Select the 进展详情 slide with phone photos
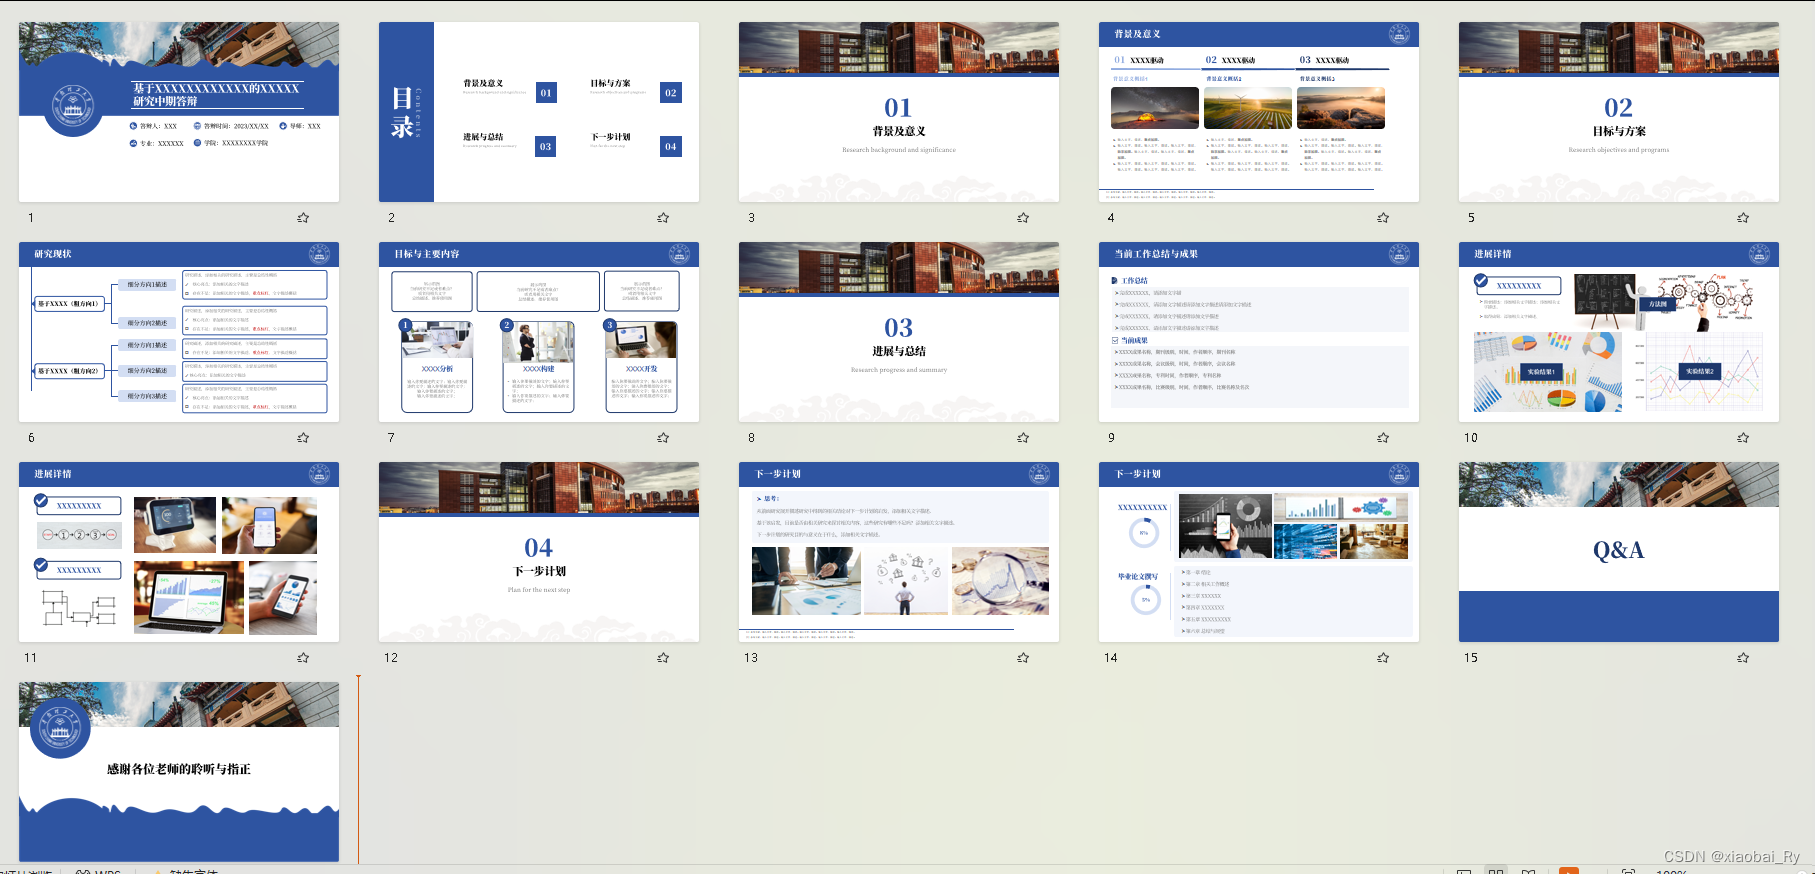The width and height of the screenshot is (1815, 874). [179, 552]
